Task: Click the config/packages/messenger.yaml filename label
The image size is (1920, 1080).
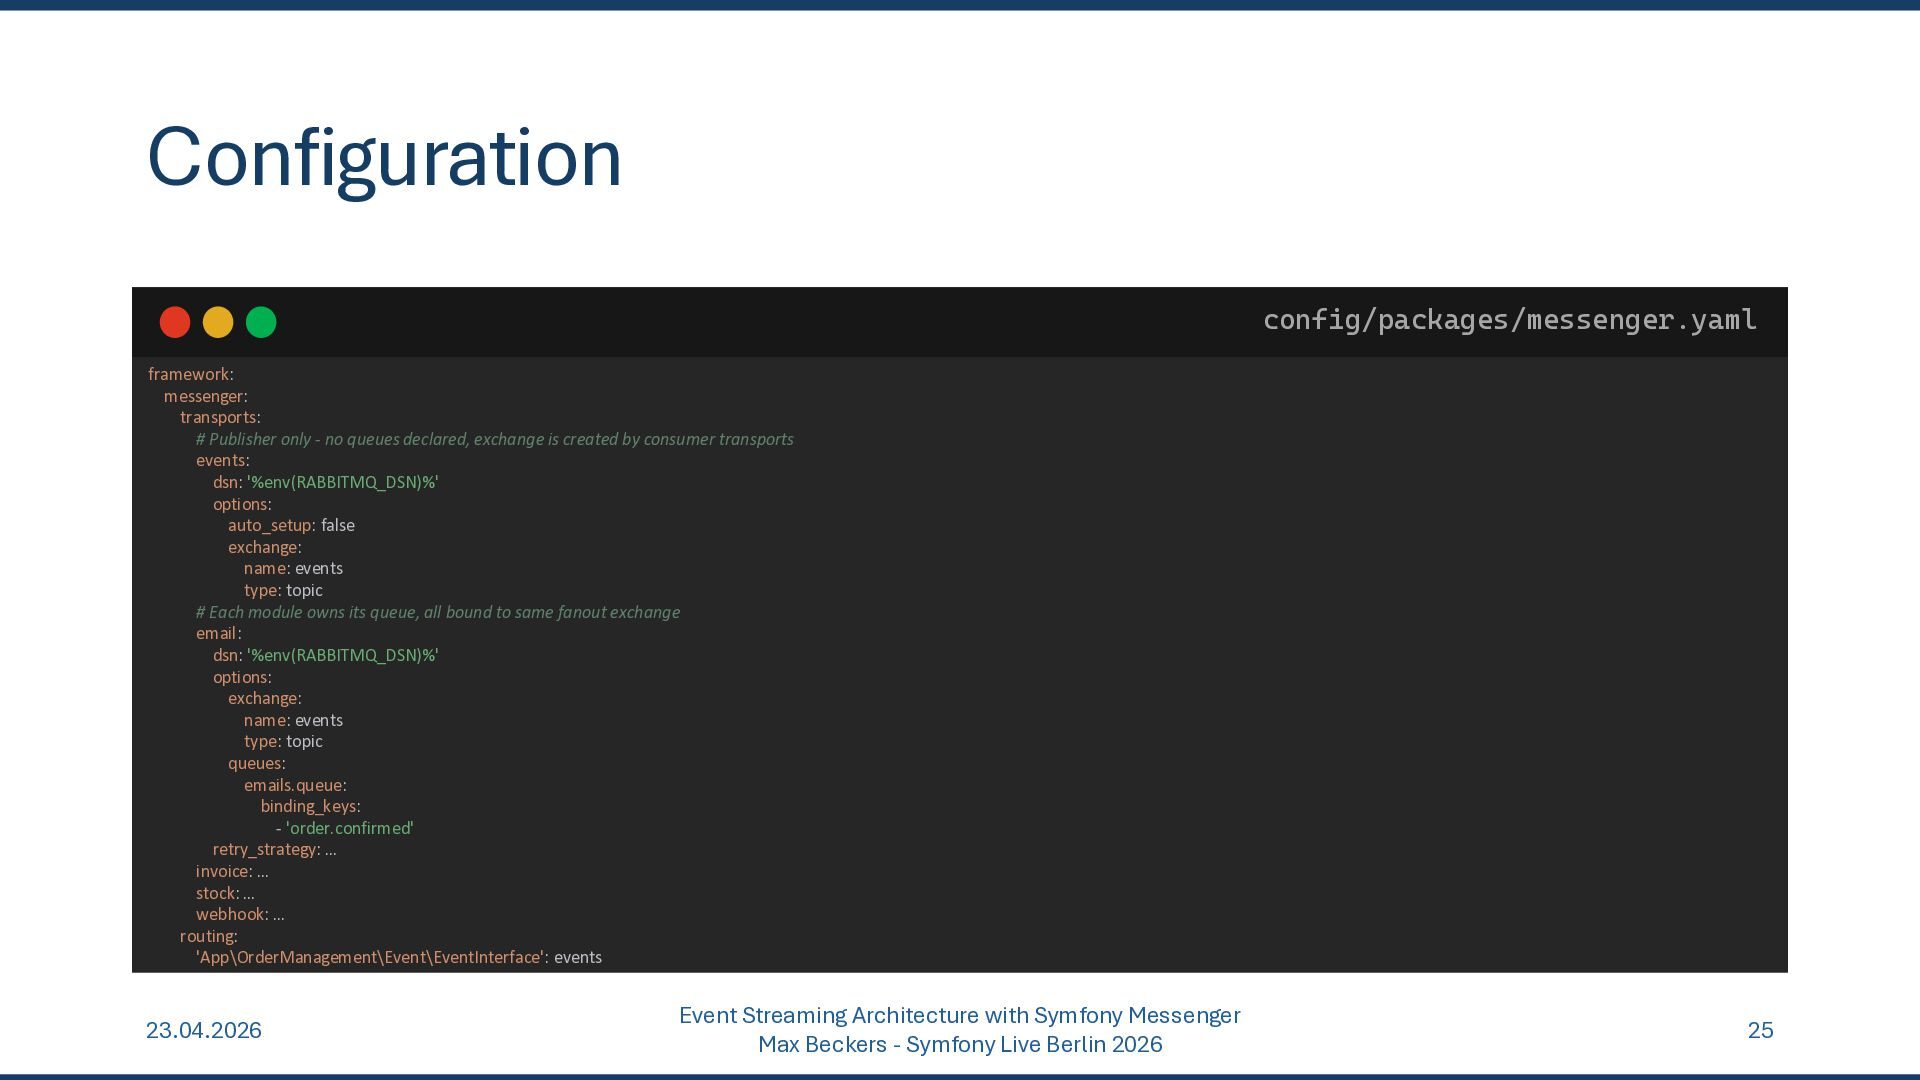Action: 1509,320
